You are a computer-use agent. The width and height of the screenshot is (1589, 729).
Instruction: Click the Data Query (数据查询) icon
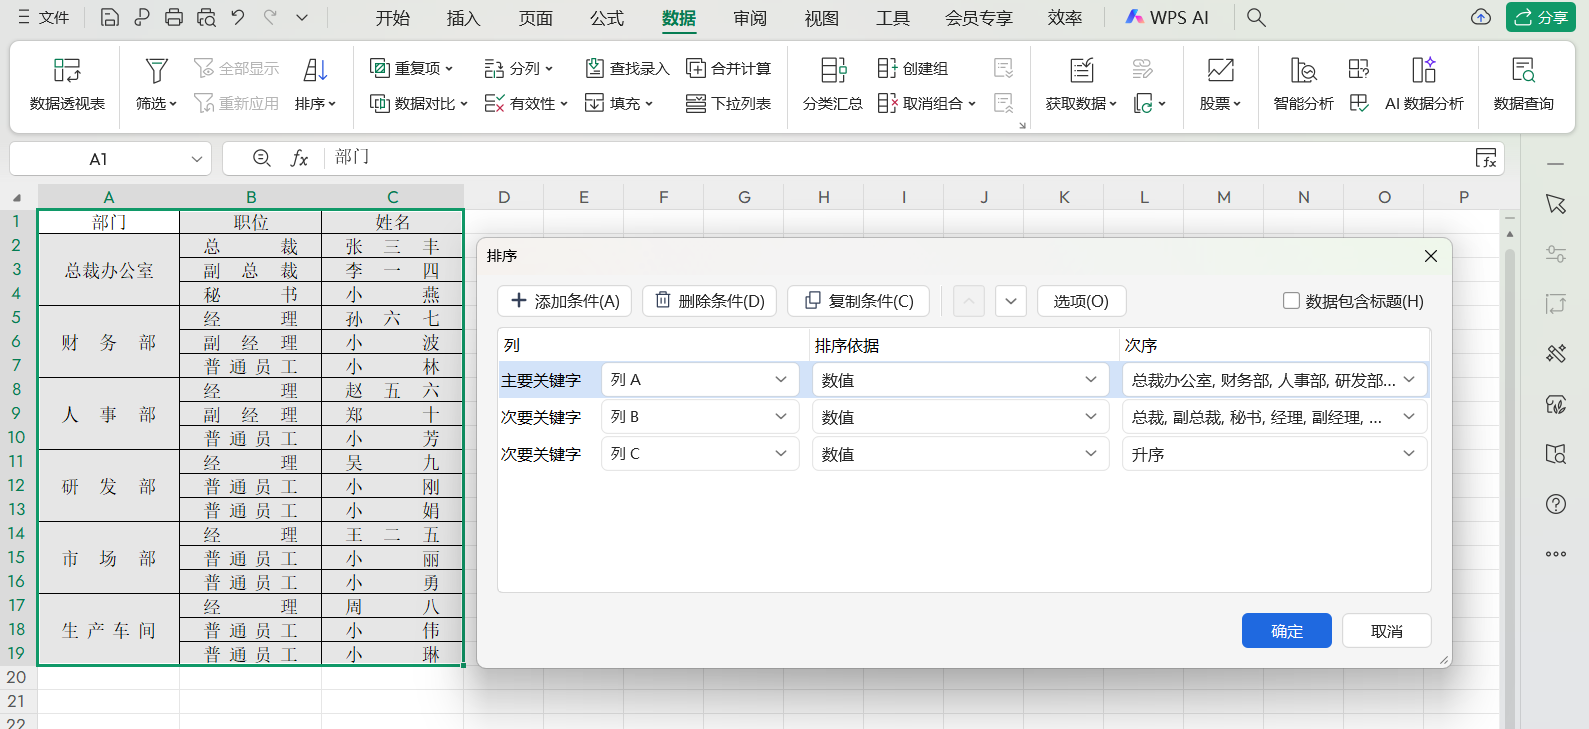point(1523,70)
